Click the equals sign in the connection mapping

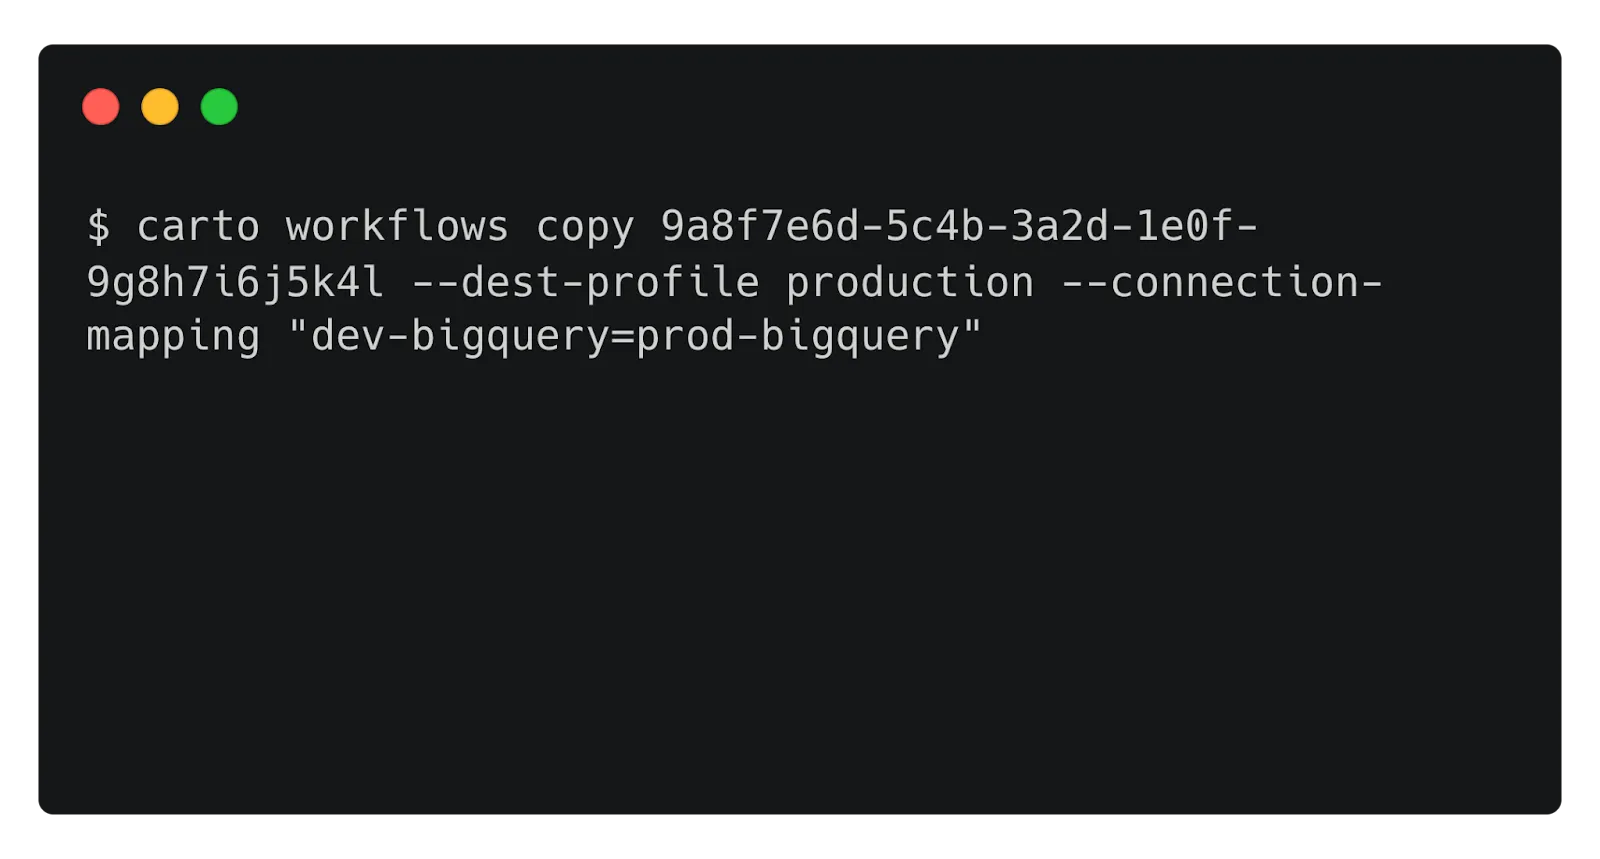tap(623, 337)
